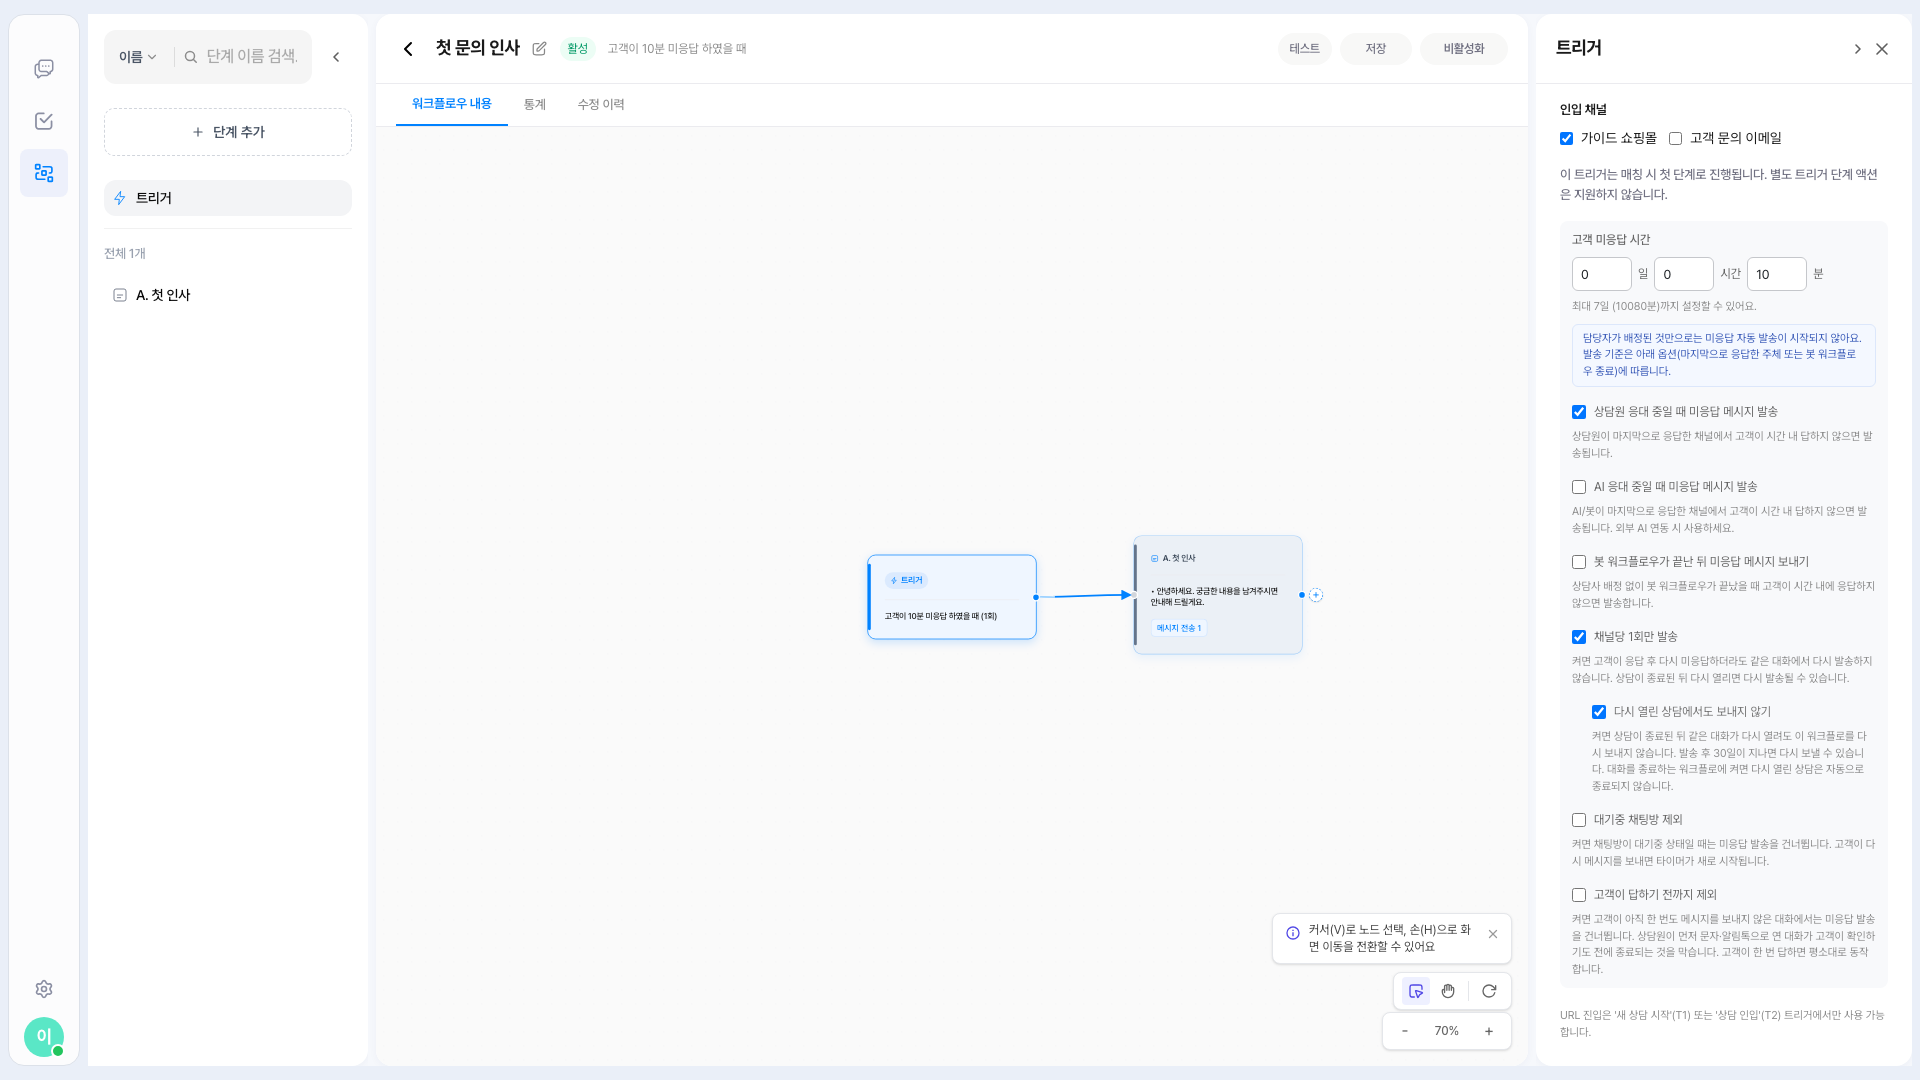Screen dimensions: 1920x1080
Task: Enable 고객이 답하기 전까지 제외 option
Action: click(1579, 895)
